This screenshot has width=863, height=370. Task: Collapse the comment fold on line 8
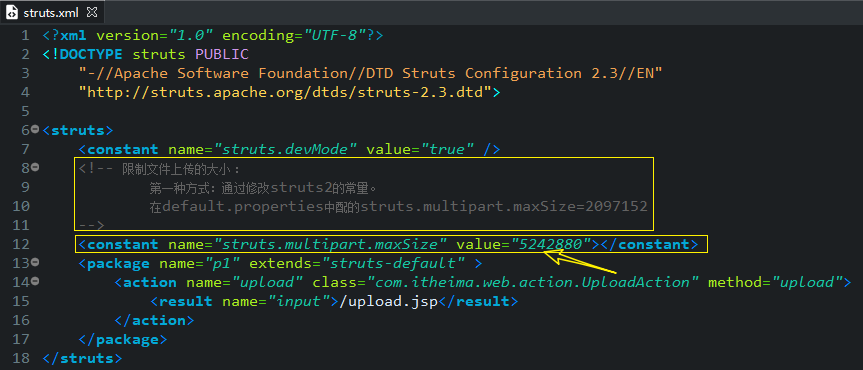tap(35, 167)
